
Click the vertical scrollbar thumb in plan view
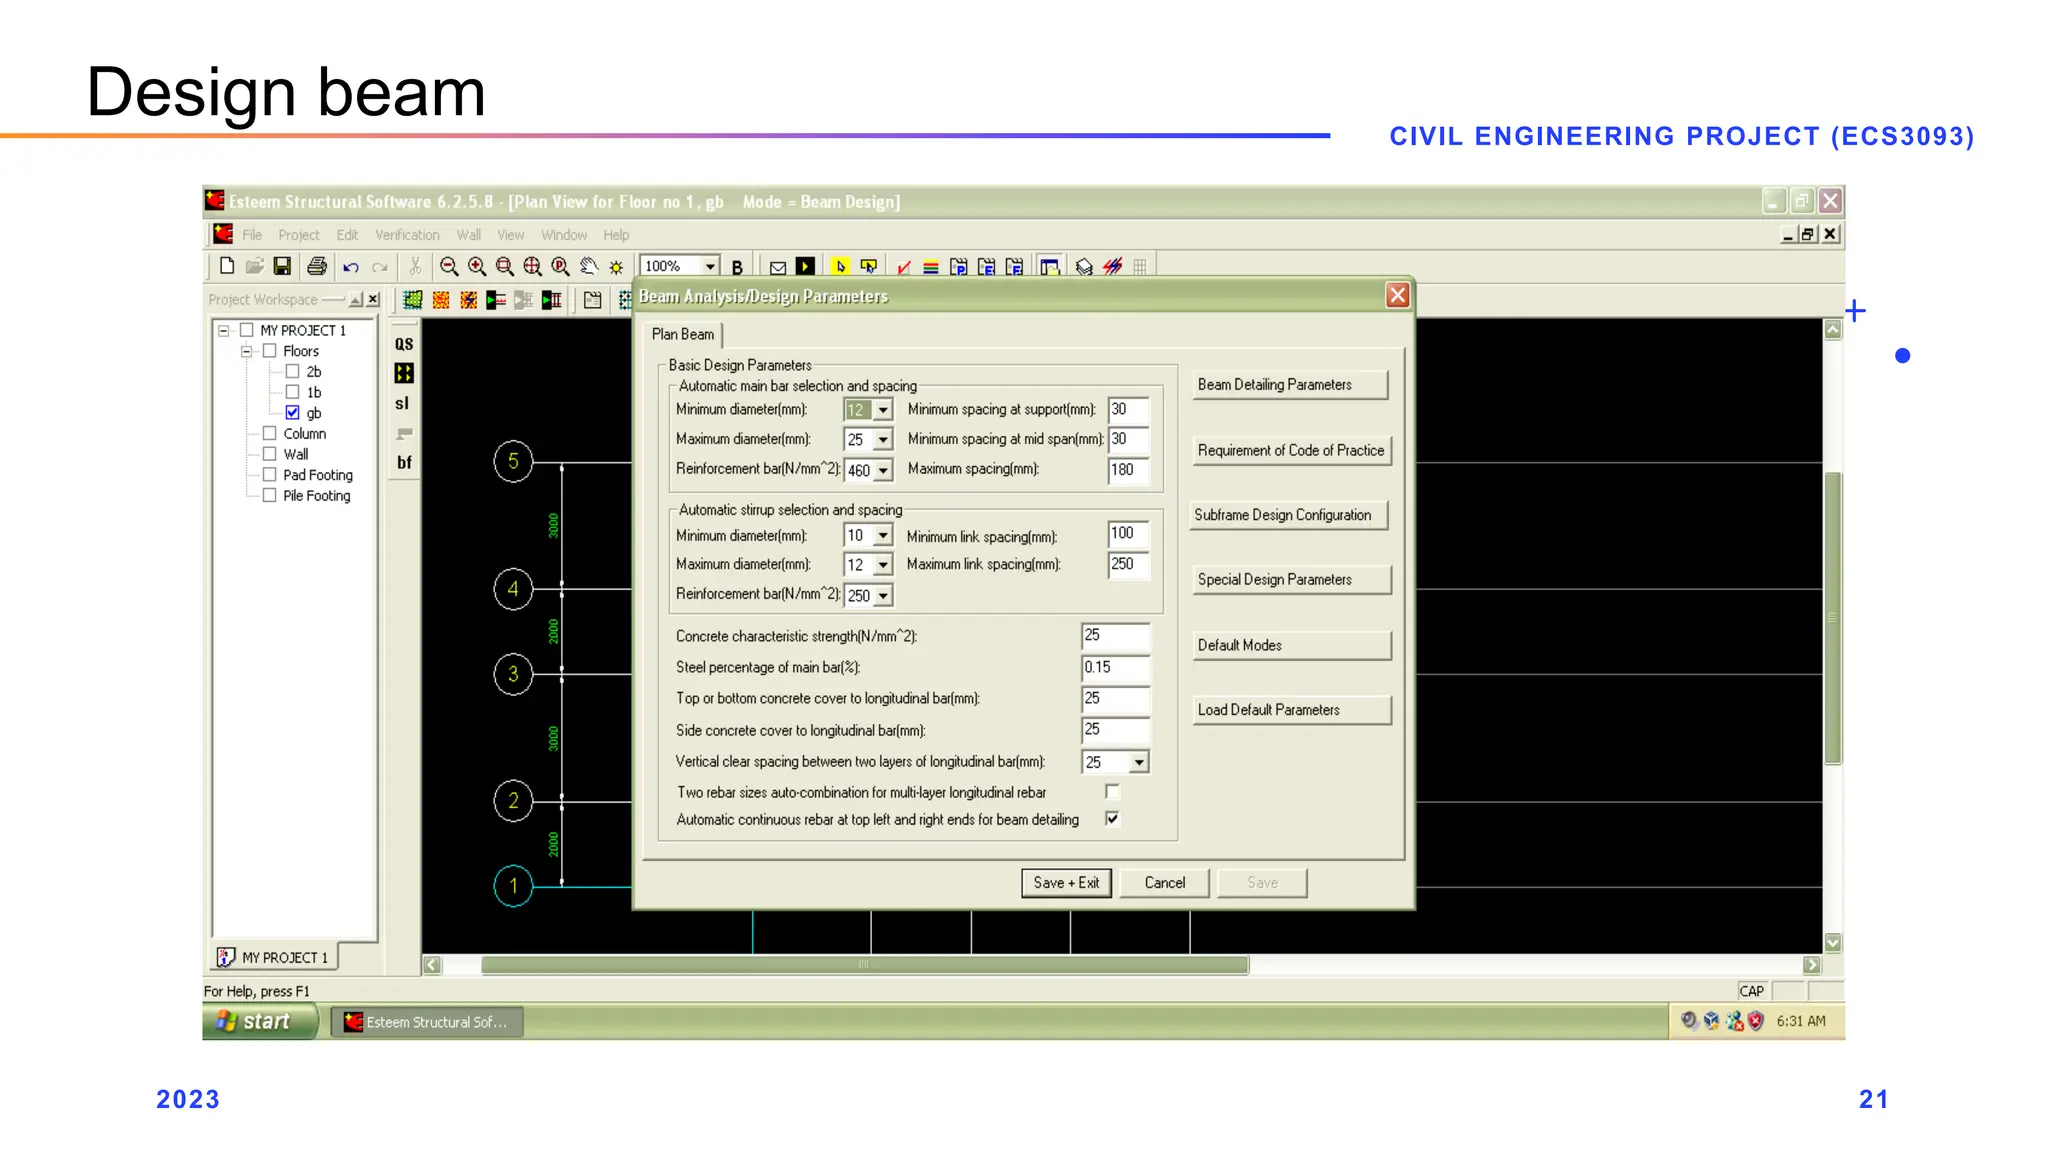pyautogui.click(x=1832, y=618)
